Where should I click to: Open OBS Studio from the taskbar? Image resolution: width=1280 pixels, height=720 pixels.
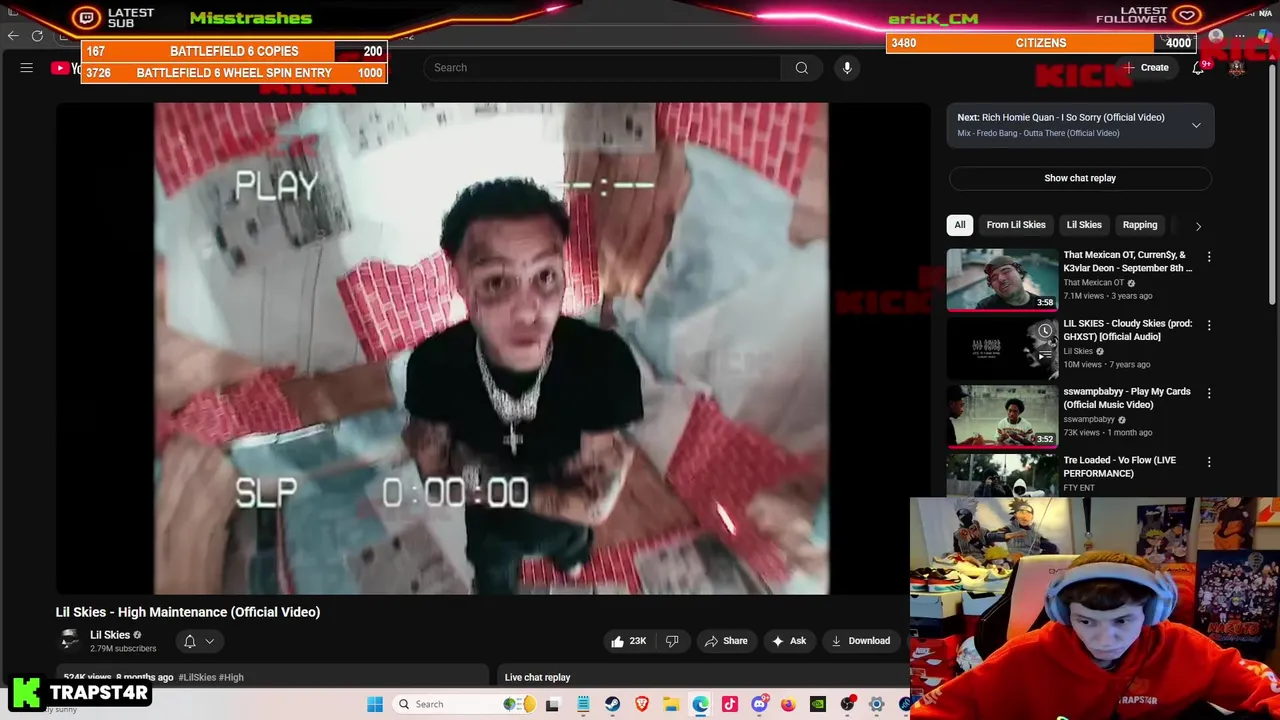[847, 704]
